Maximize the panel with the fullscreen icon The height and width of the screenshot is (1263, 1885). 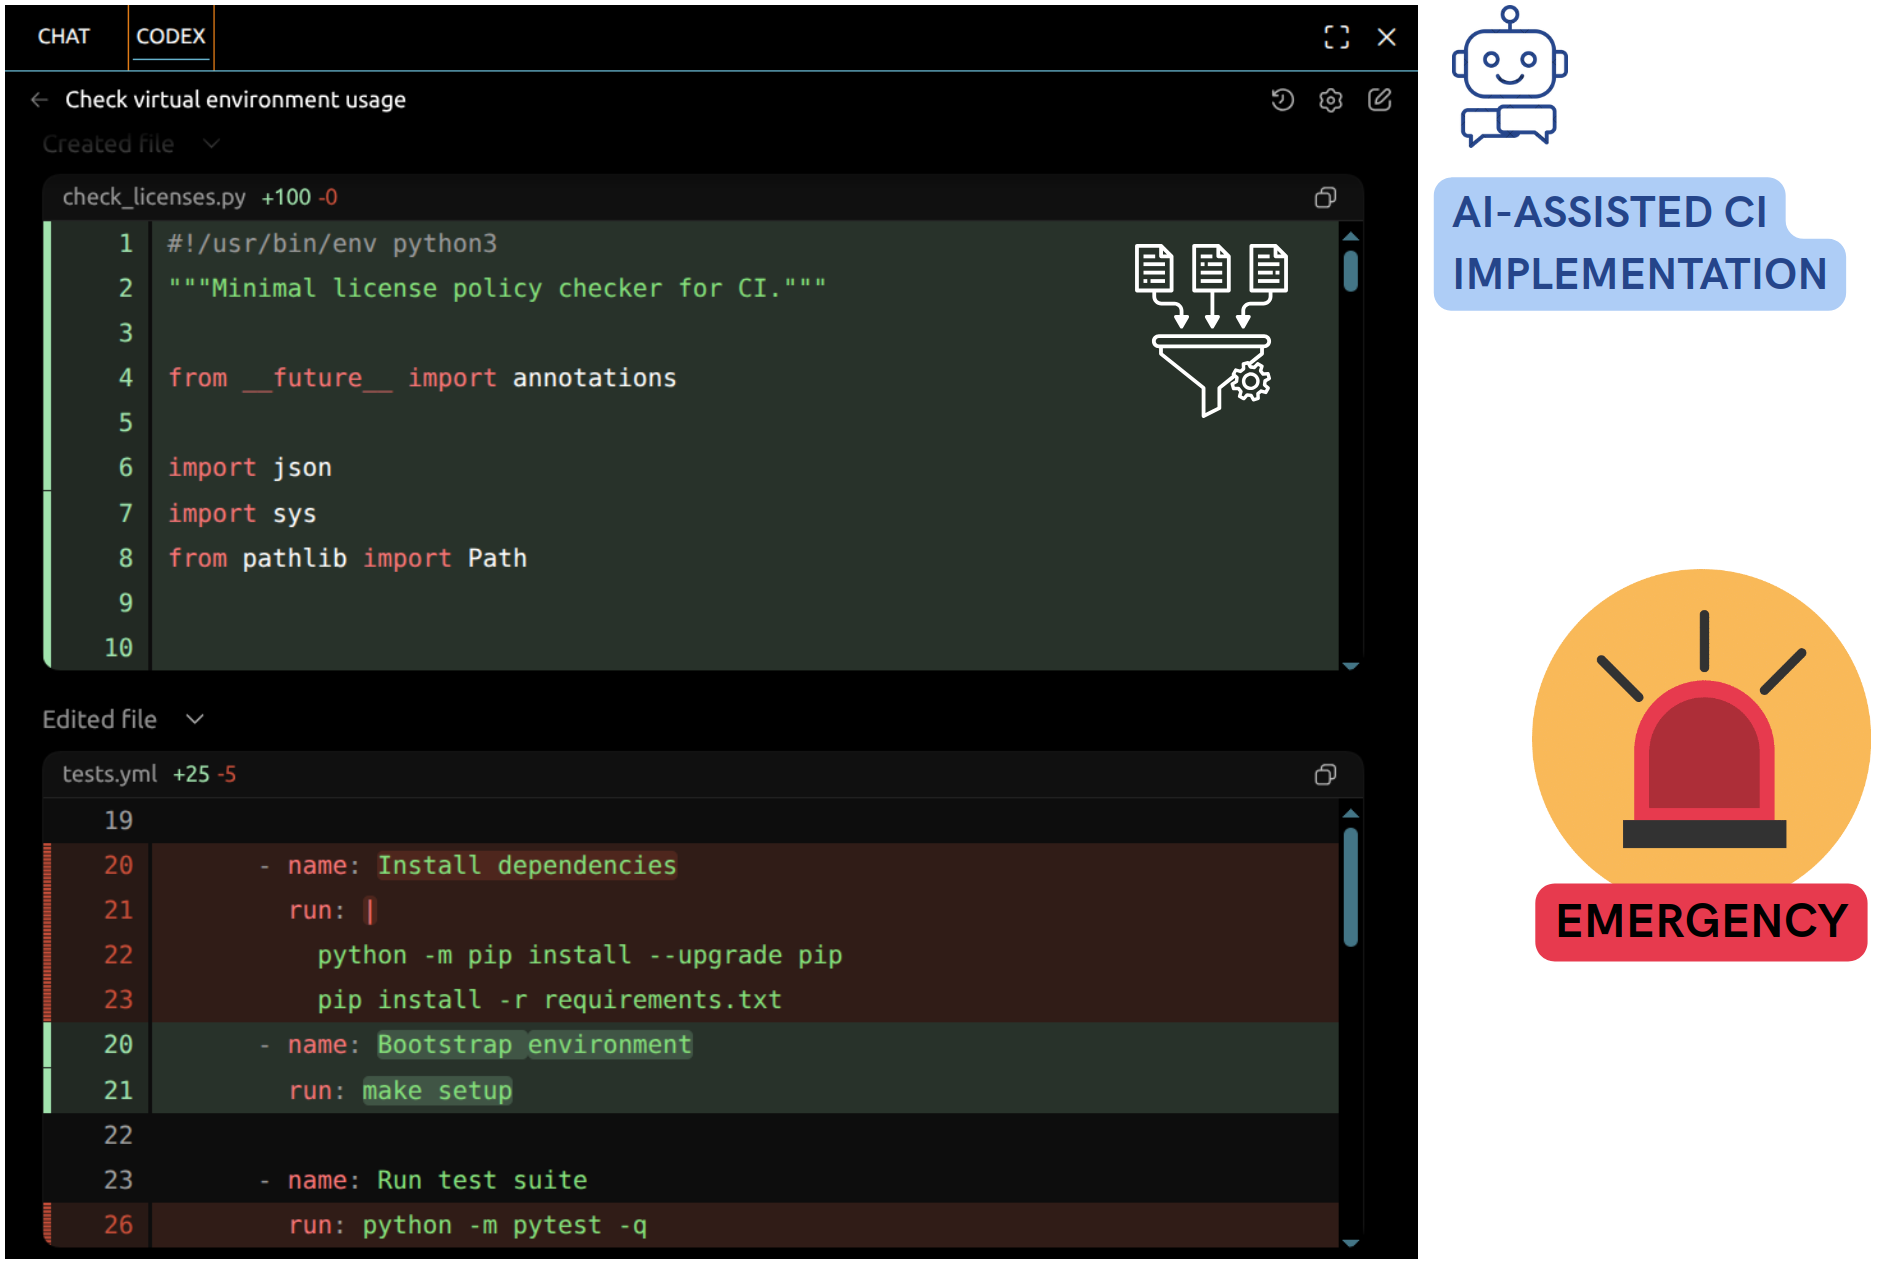tap(1336, 37)
